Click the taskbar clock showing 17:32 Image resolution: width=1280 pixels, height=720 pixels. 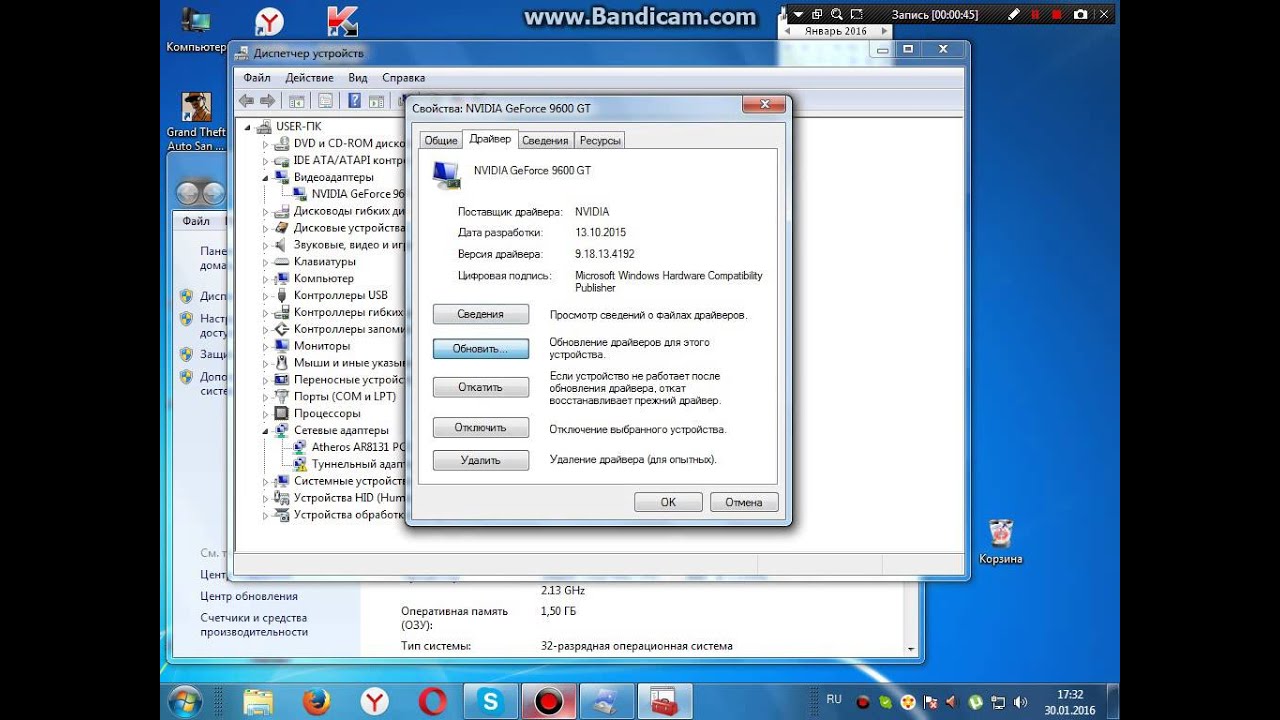pos(1070,701)
